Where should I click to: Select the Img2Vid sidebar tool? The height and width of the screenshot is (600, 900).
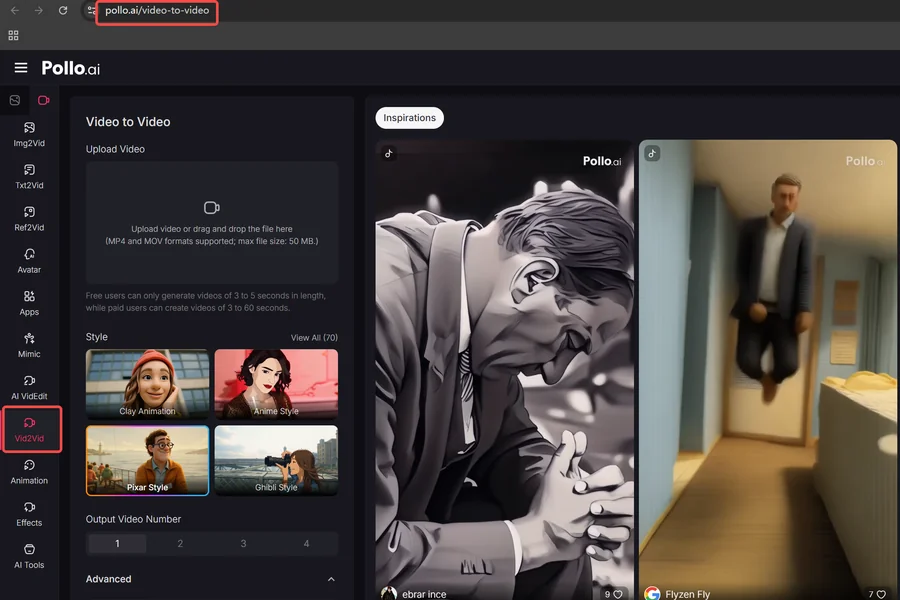tap(29, 134)
